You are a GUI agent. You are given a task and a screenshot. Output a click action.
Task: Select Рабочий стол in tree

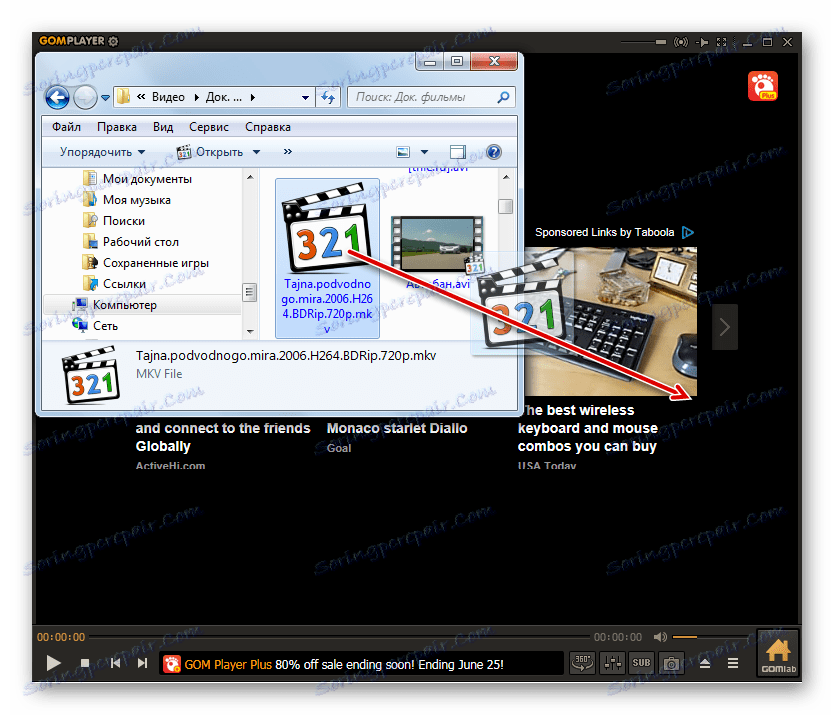[141, 242]
